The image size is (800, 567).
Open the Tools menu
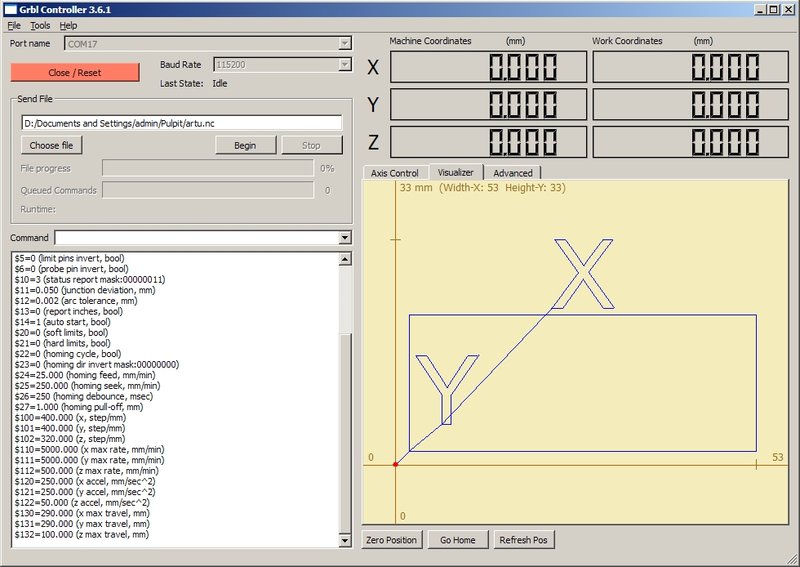[40, 26]
